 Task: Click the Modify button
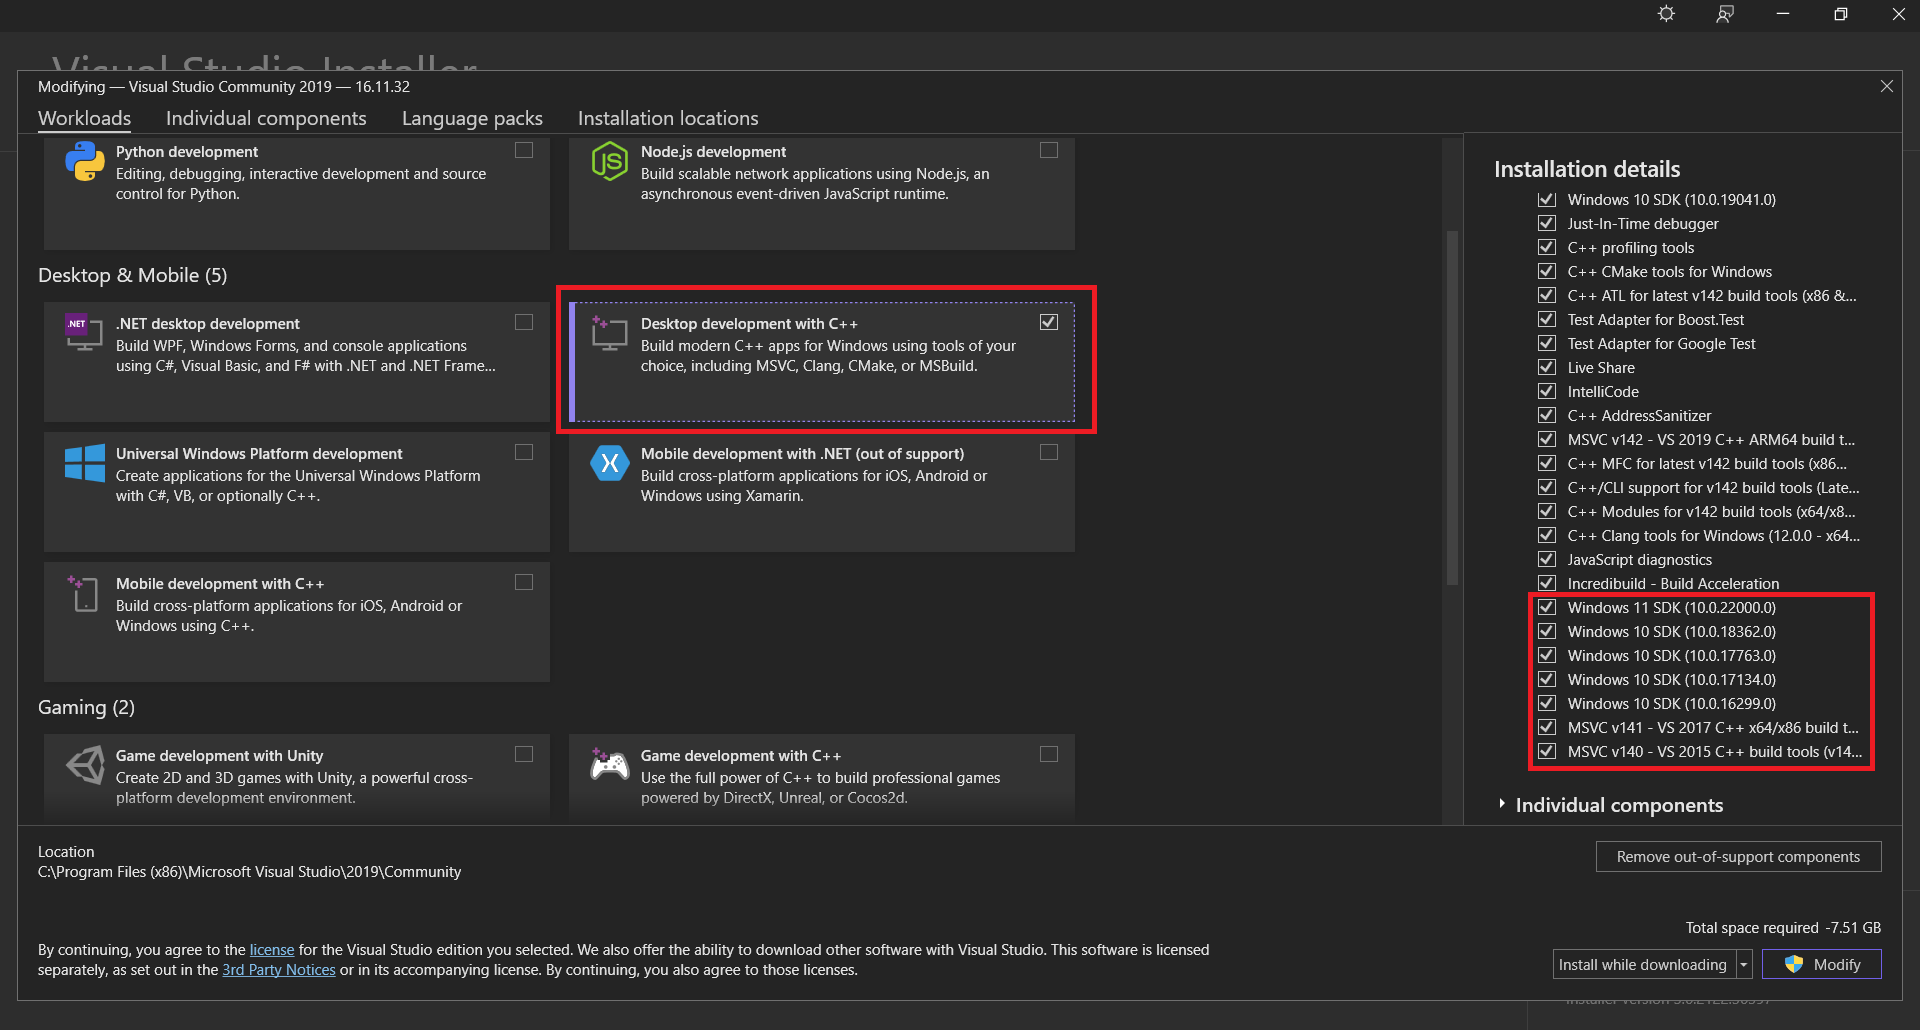click(1821, 964)
